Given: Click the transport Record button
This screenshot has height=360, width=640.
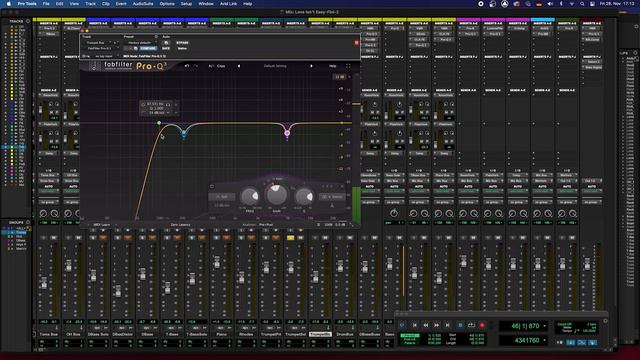Looking at the screenshot, I should coord(482,325).
